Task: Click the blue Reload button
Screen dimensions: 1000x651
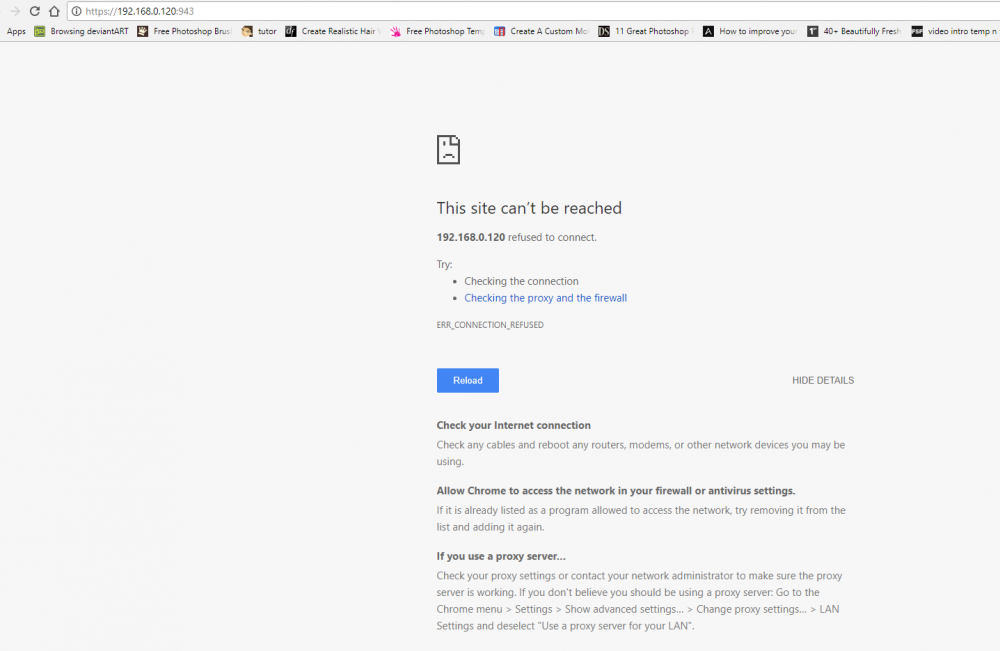Action: (x=467, y=380)
